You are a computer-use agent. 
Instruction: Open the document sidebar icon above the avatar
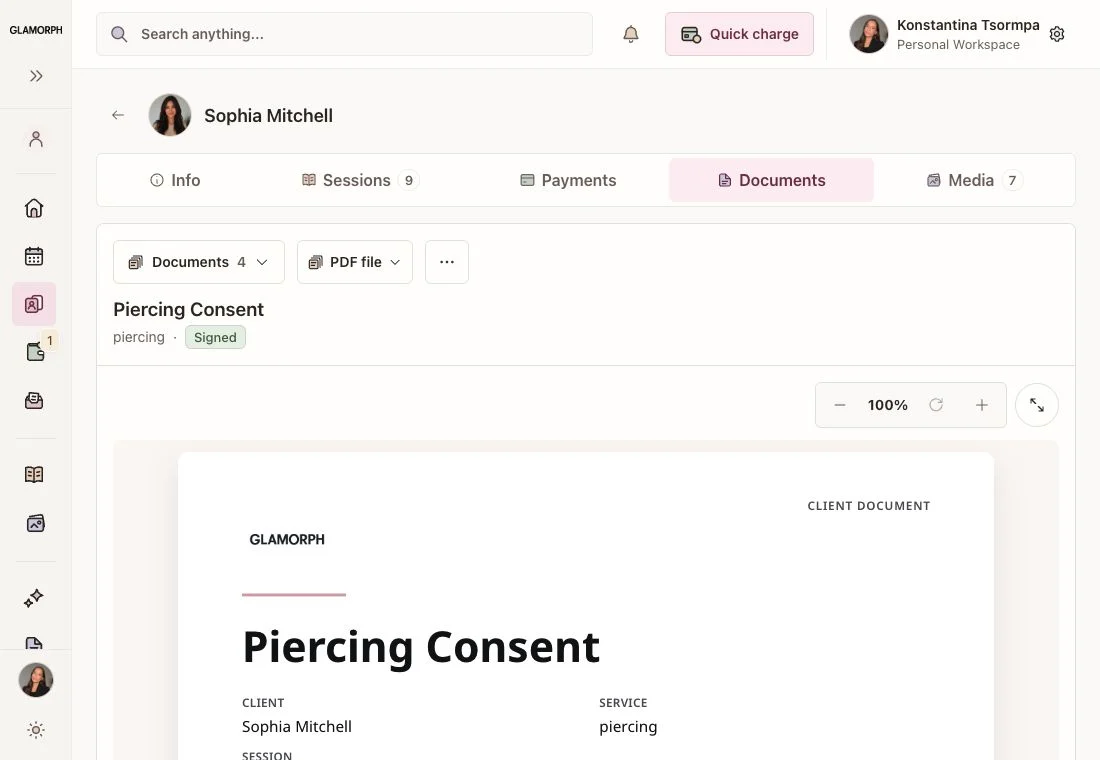[x=34, y=642]
